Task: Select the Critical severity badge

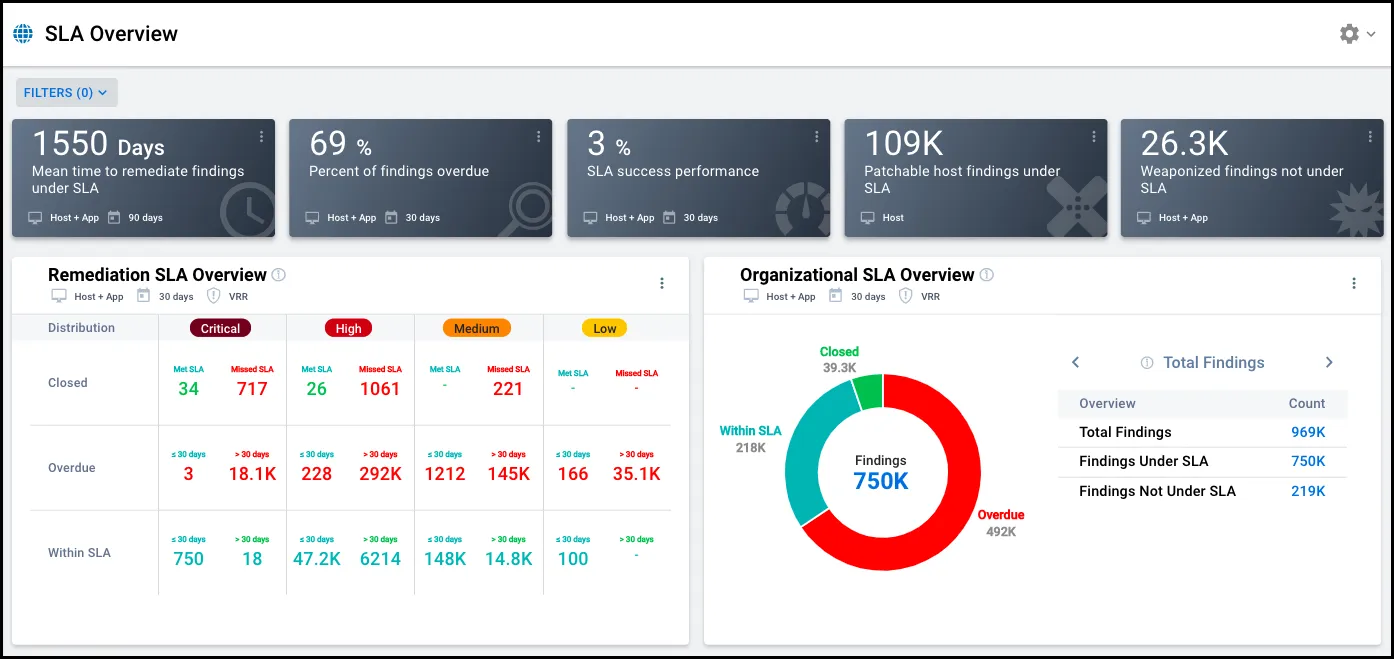Action: point(220,328)
